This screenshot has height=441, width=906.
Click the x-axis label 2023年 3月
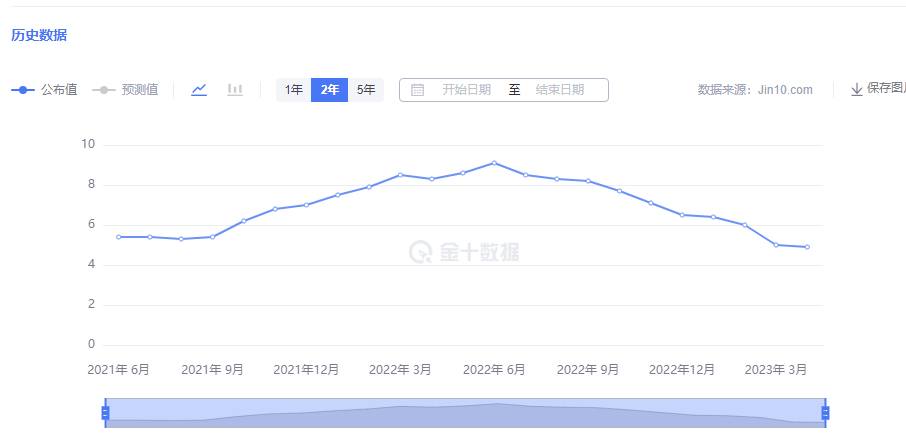pos(776,370)
